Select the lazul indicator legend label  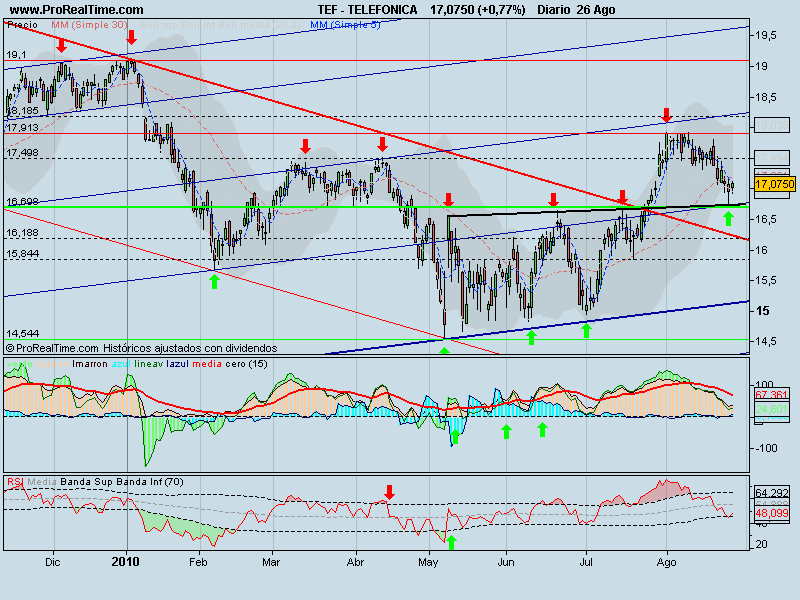[x=178, y=364]
